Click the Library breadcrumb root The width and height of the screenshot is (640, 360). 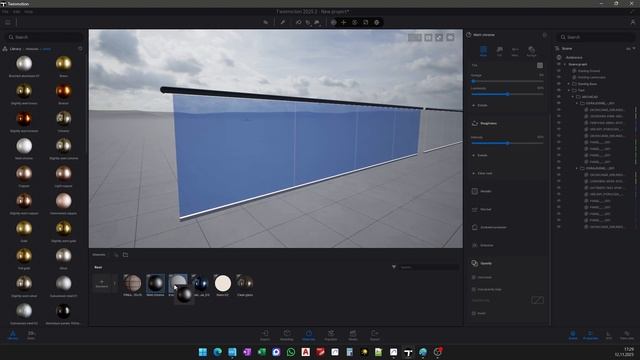pos(16,49)
